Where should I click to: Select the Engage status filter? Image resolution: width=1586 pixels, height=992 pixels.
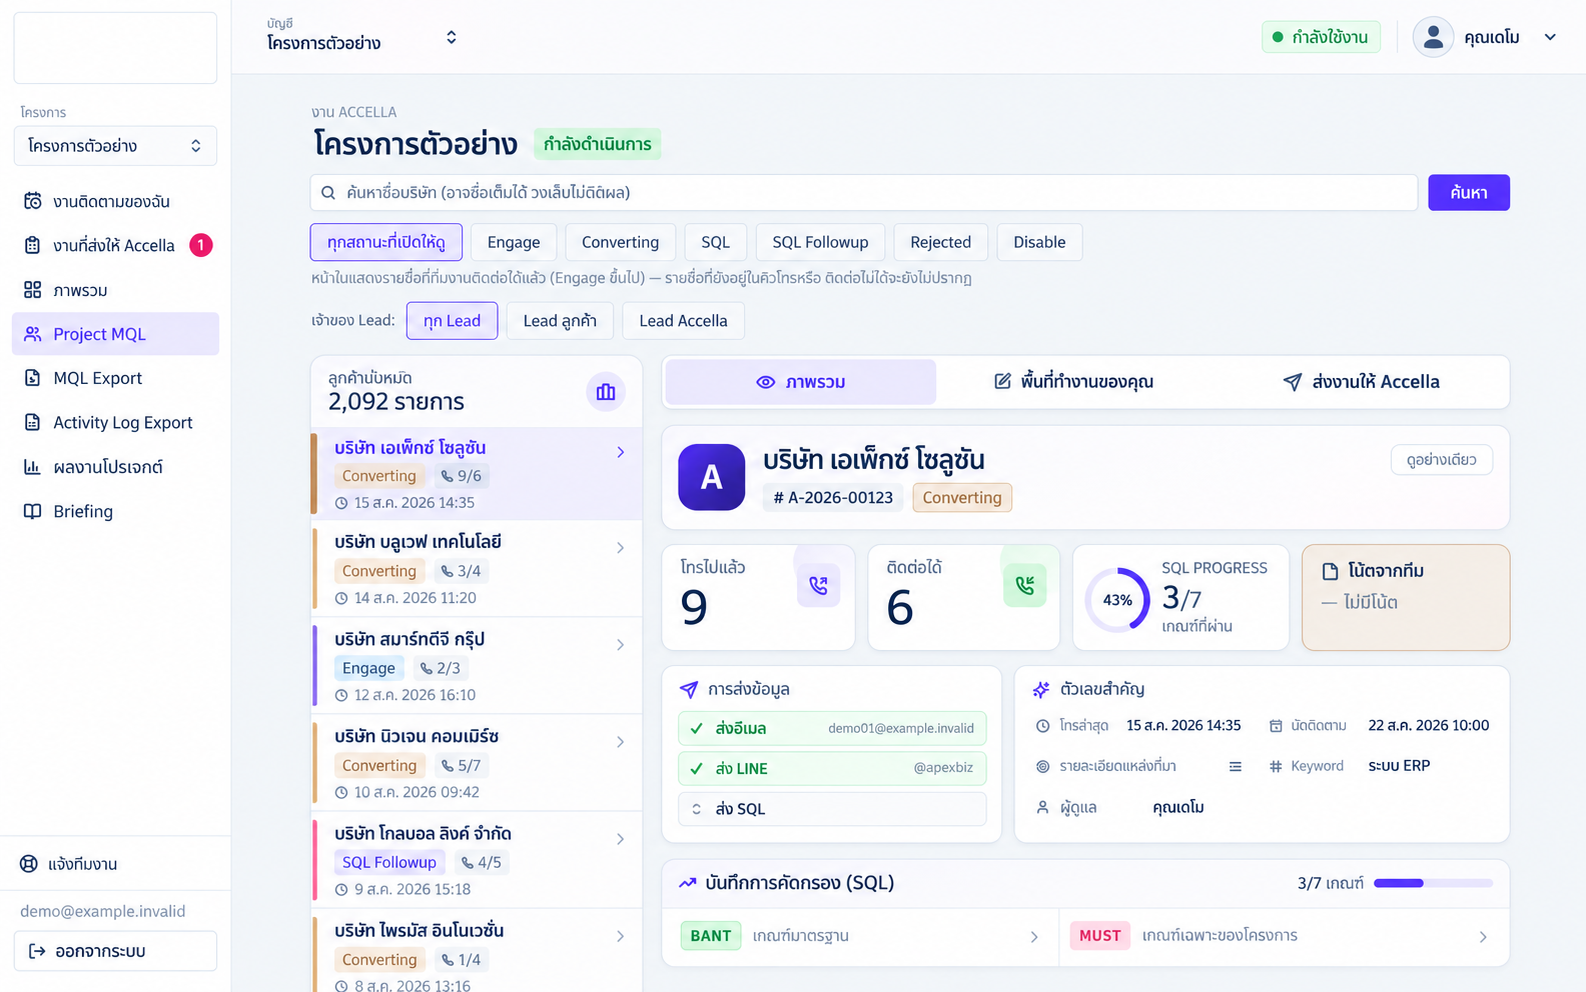coord(514,242)
